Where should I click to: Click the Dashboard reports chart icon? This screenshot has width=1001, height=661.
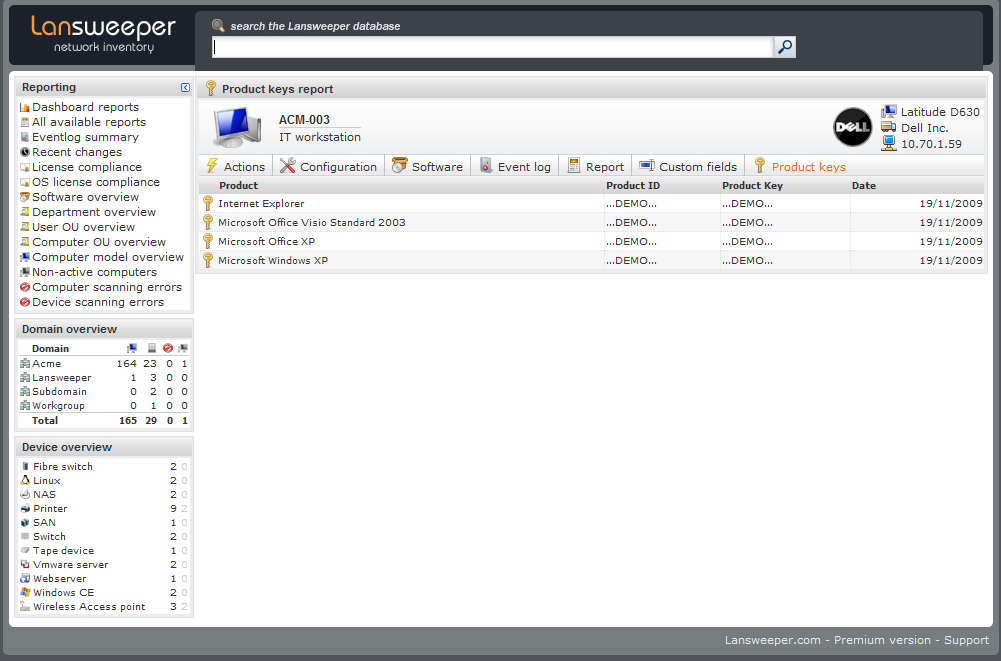[x=25, y=107]
